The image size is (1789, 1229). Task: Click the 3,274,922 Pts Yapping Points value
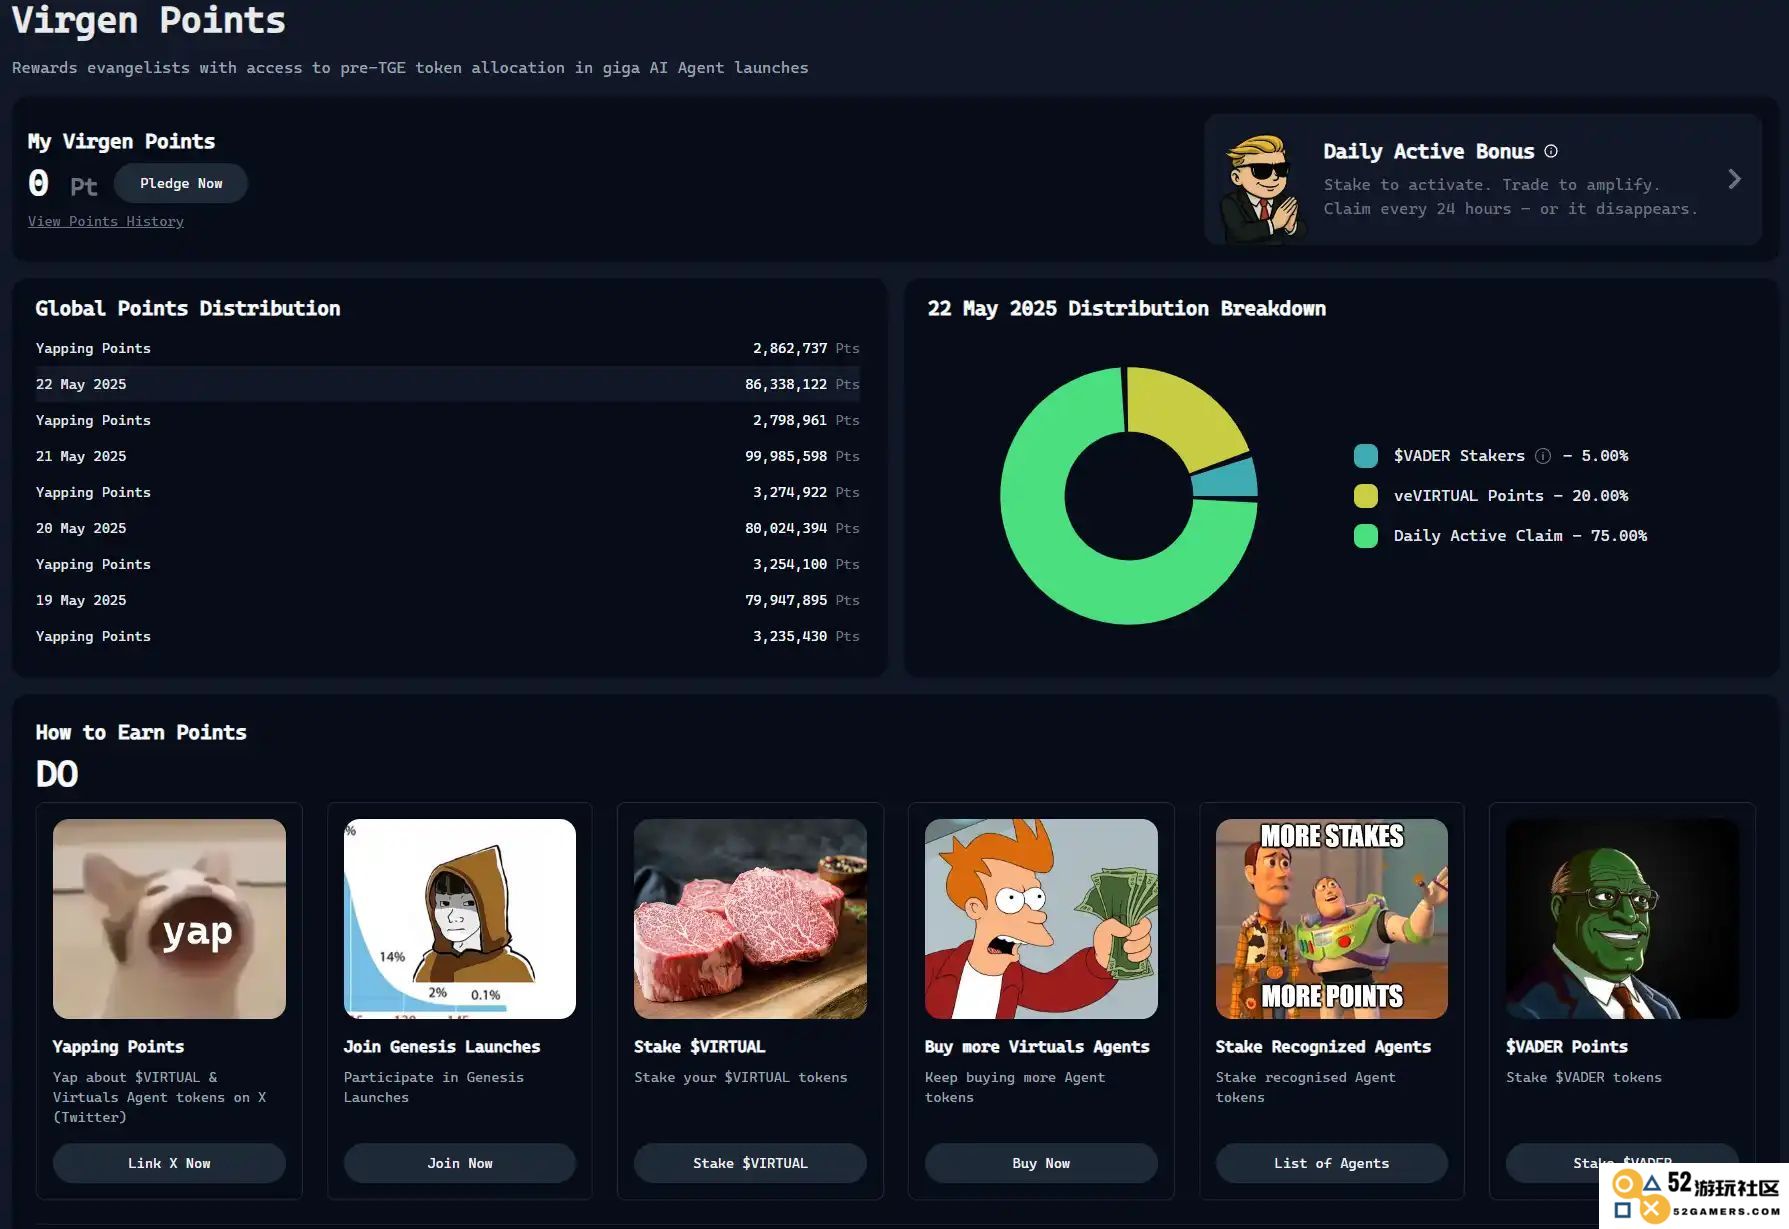tap(806, 492)
